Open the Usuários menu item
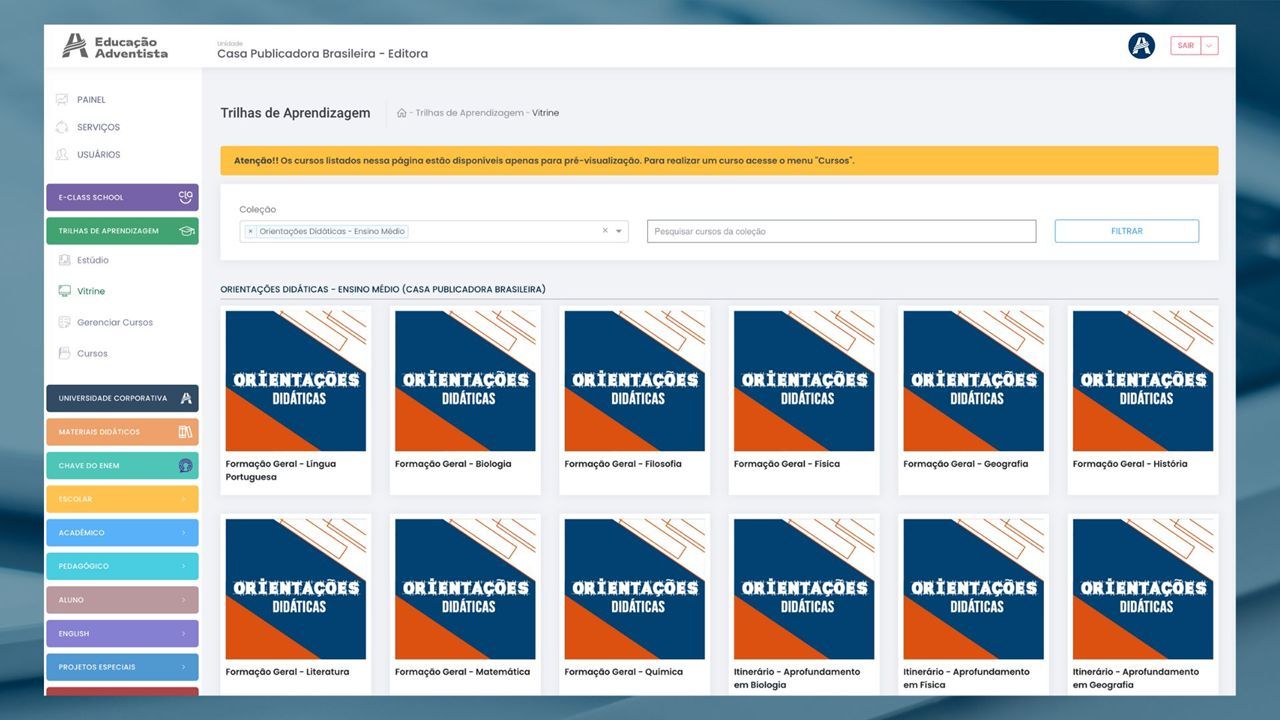 tap(98, 155)
